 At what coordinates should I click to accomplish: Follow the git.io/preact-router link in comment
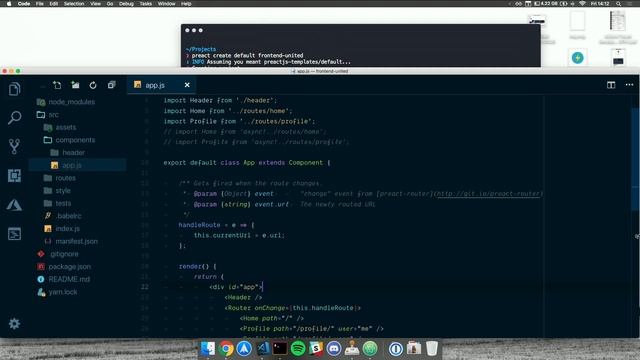pyautogui.click(x=489, y=194)
